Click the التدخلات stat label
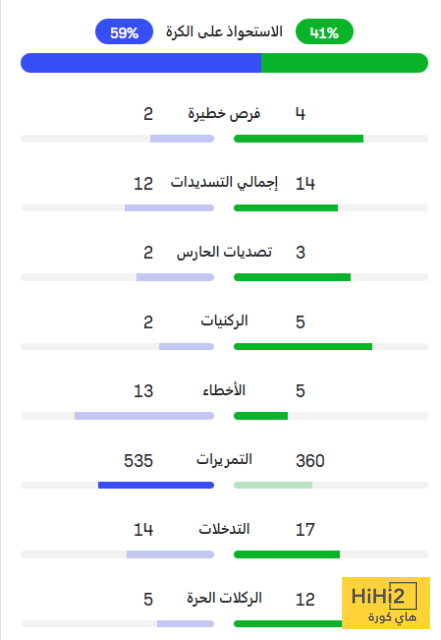441x640 pixels. coord(224,529)
